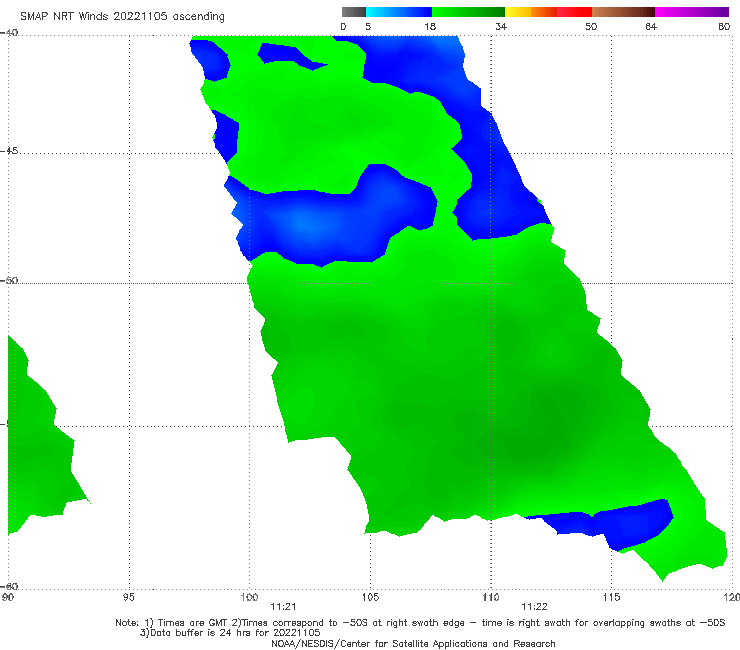Click the latitude label '-45' on the left axis
This screenshot has width=740, height=650.
tap(9, 151)
